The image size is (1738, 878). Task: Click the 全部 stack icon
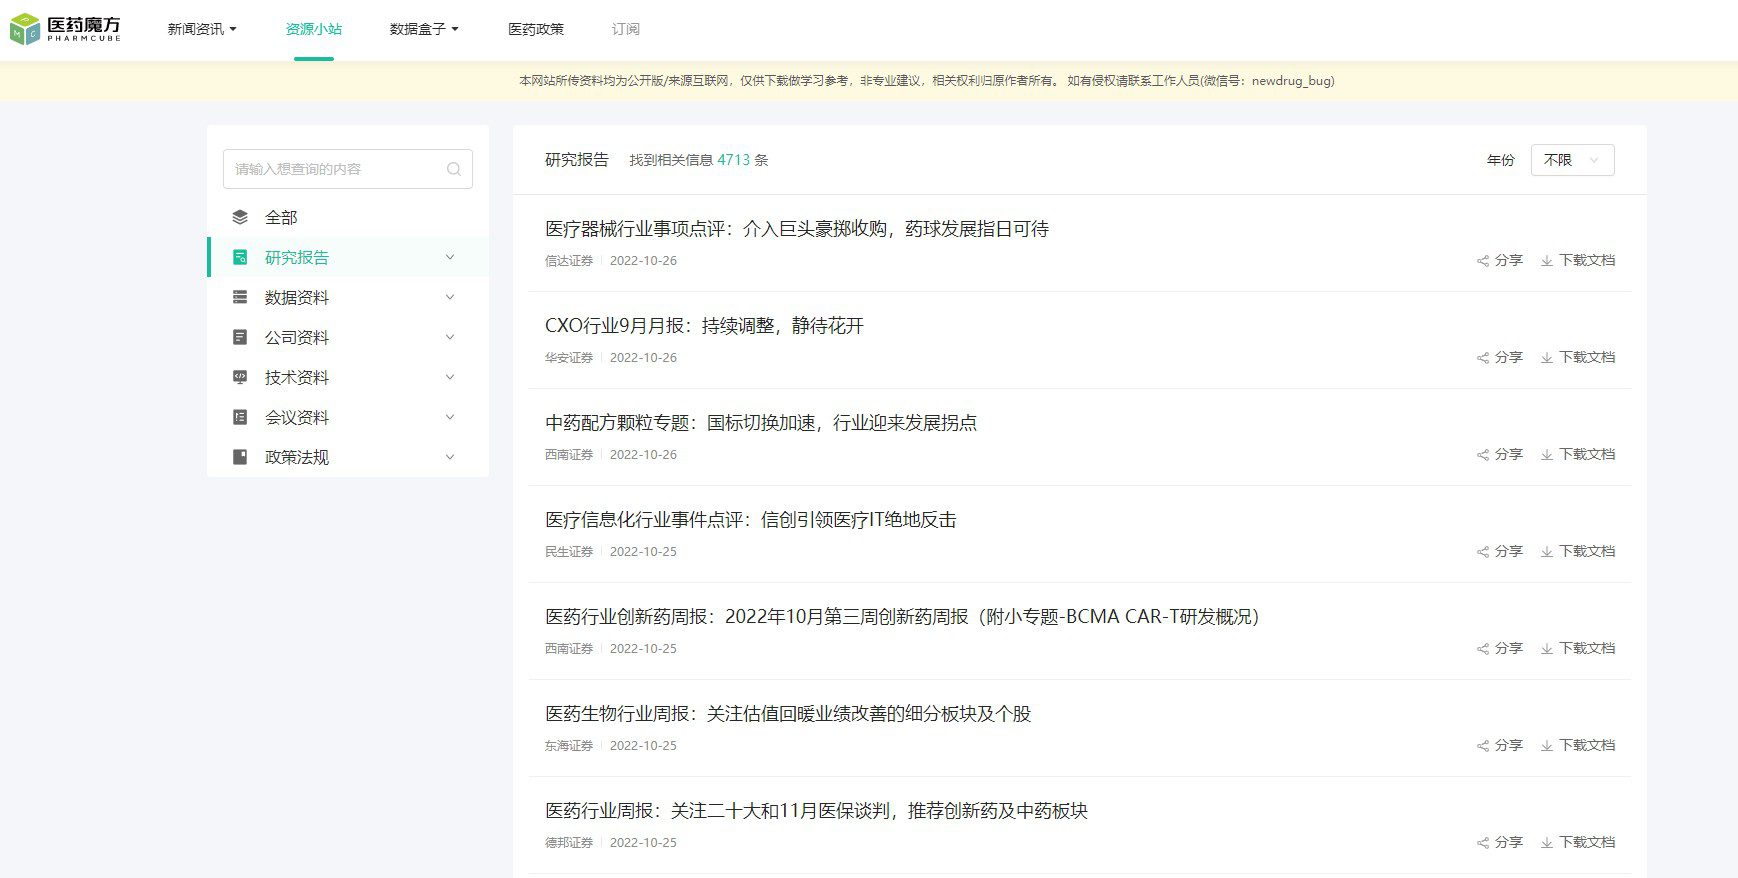click(x=240, y=217)
